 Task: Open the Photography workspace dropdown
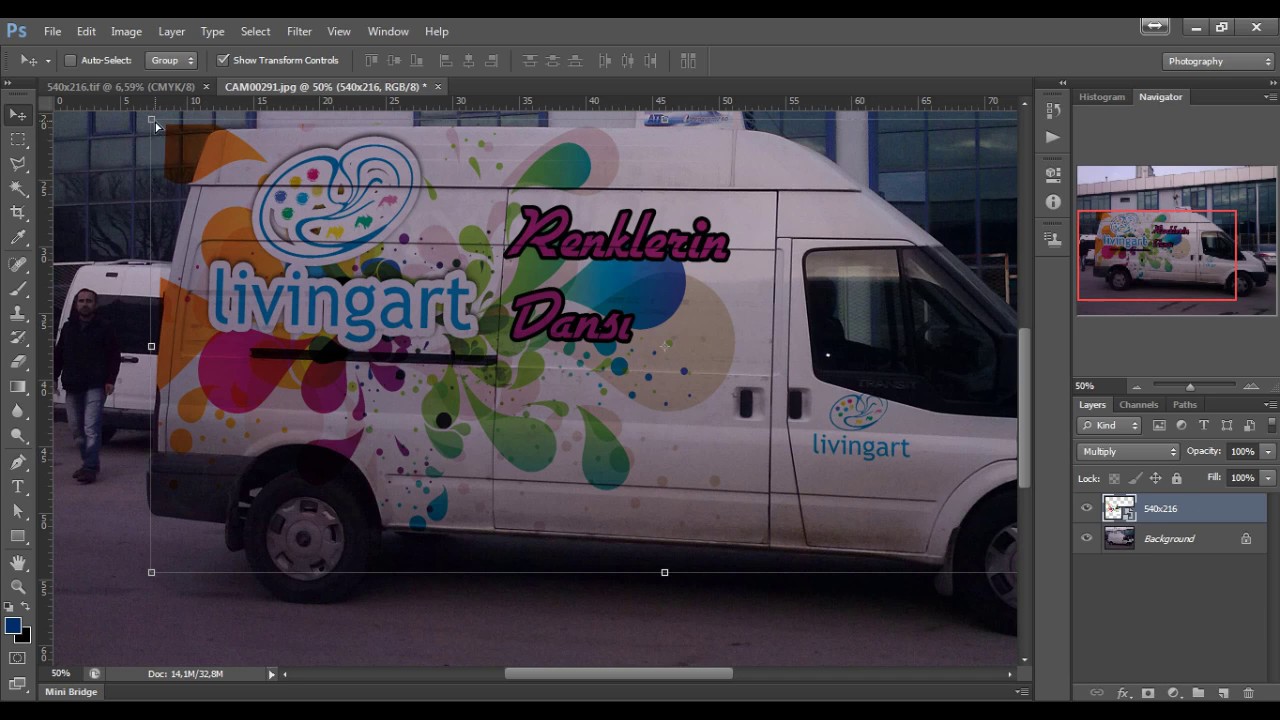(x=1219, y=61)
